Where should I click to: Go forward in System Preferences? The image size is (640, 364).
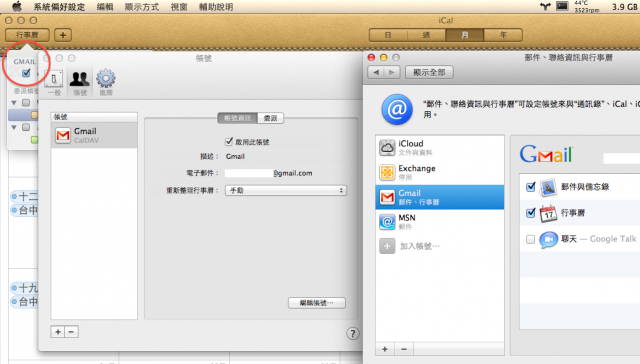(x=392, y=72)
